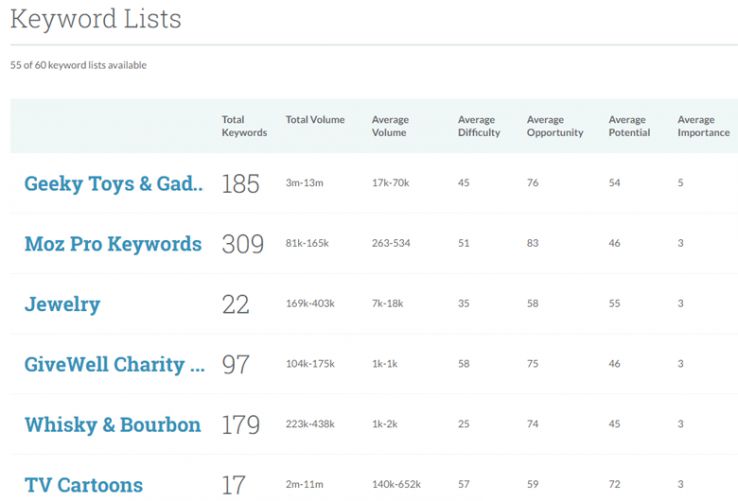The image size is (738, 501).
Task: Open the Whisky & Bourbon keyword list
Action: coord(112,424)
